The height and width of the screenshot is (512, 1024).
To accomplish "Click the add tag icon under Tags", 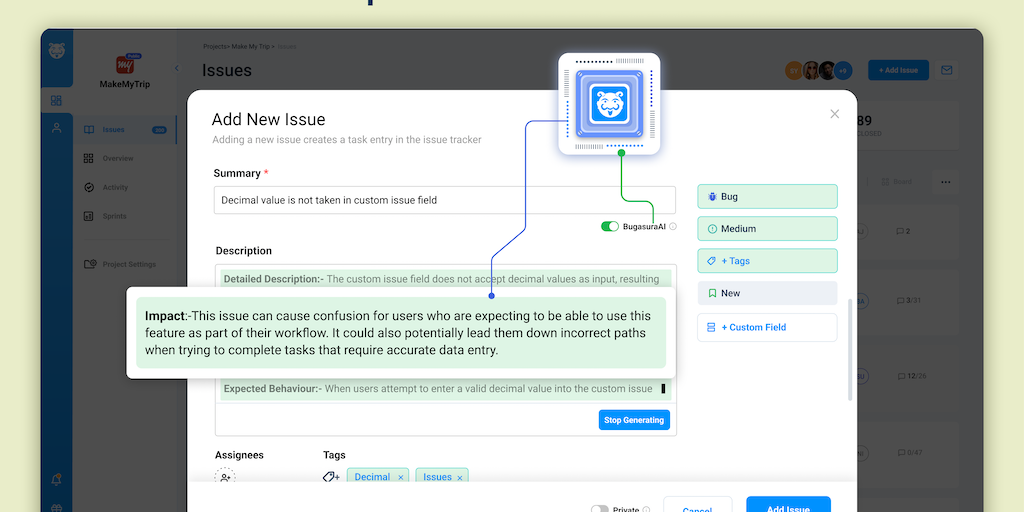I will [x=331, y=477].
